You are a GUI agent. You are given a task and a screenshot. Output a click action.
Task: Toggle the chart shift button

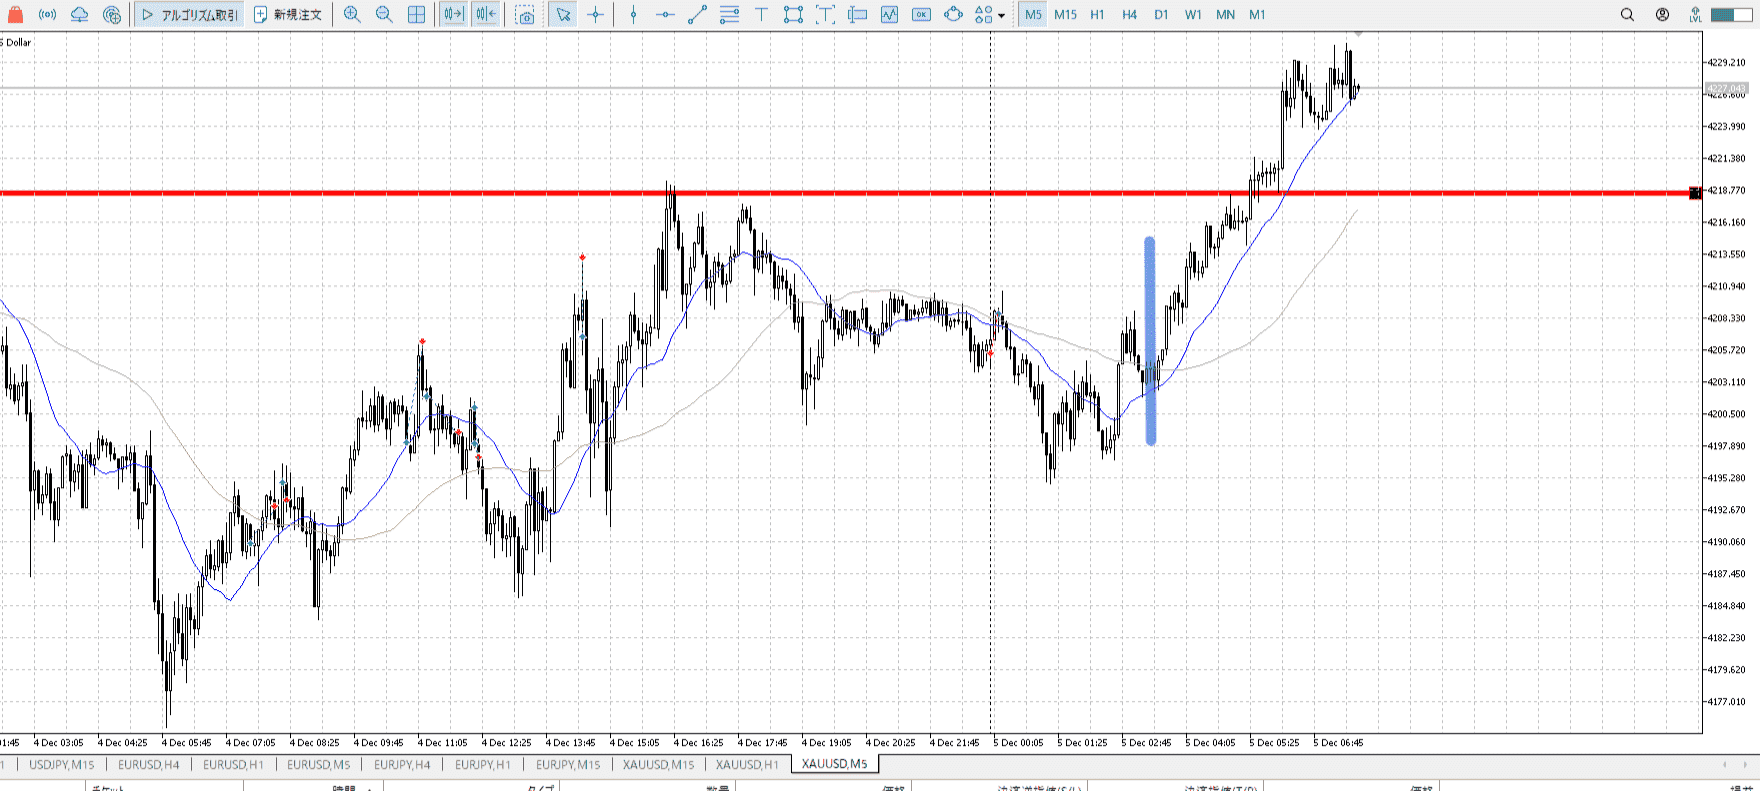[486, 15]
